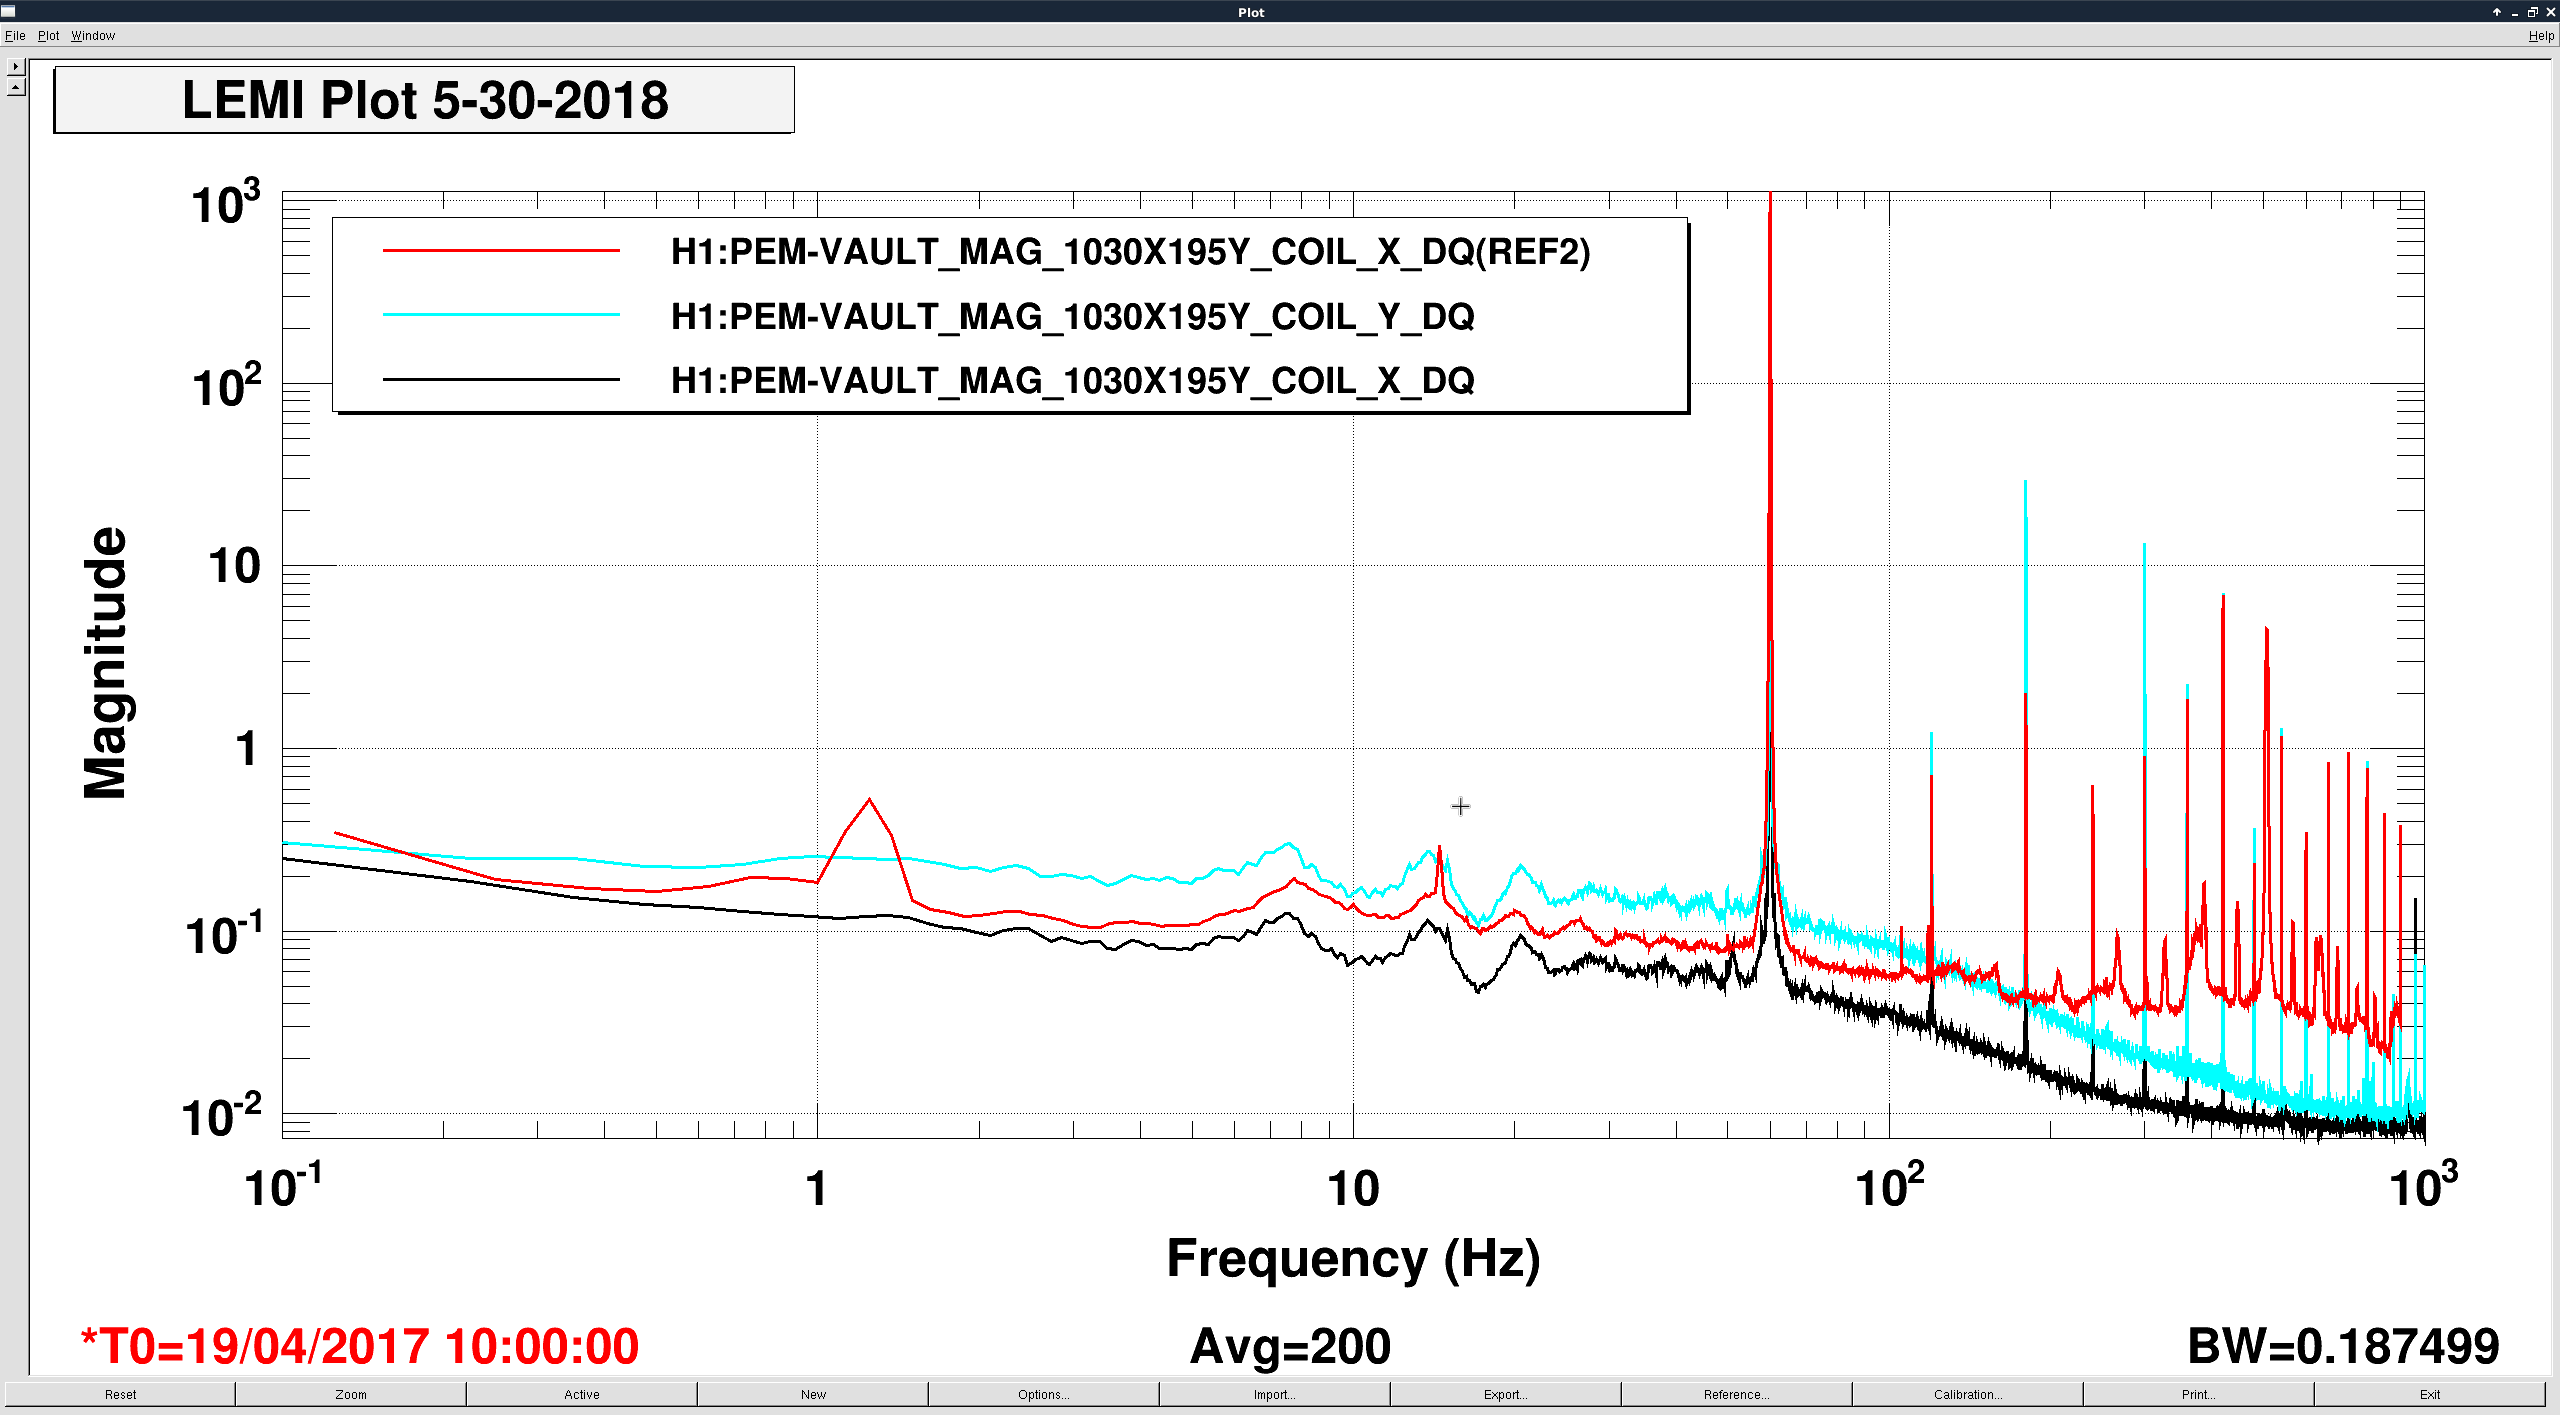Open the File menu
The width and height of the screenshot is (2560, 1415).
[x=15, y=36]
